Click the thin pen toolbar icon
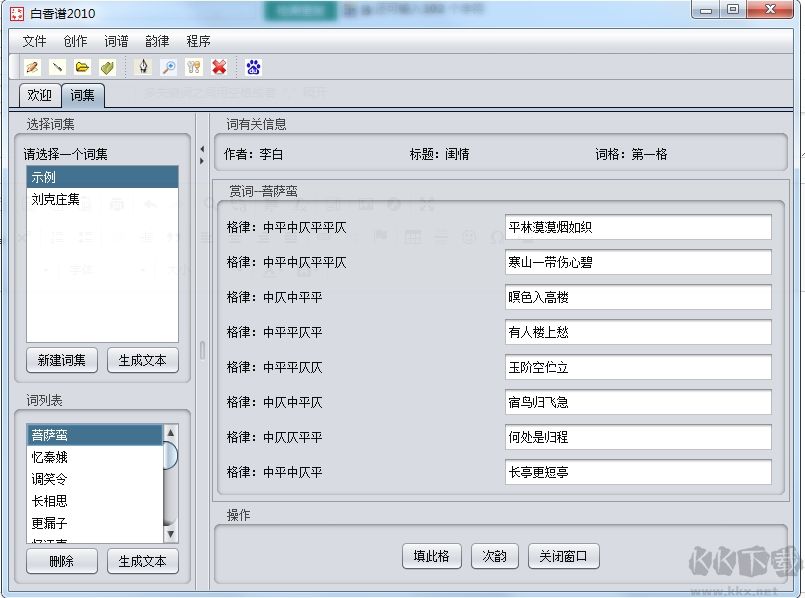This screenshot has width=805, height=598. 58,67
